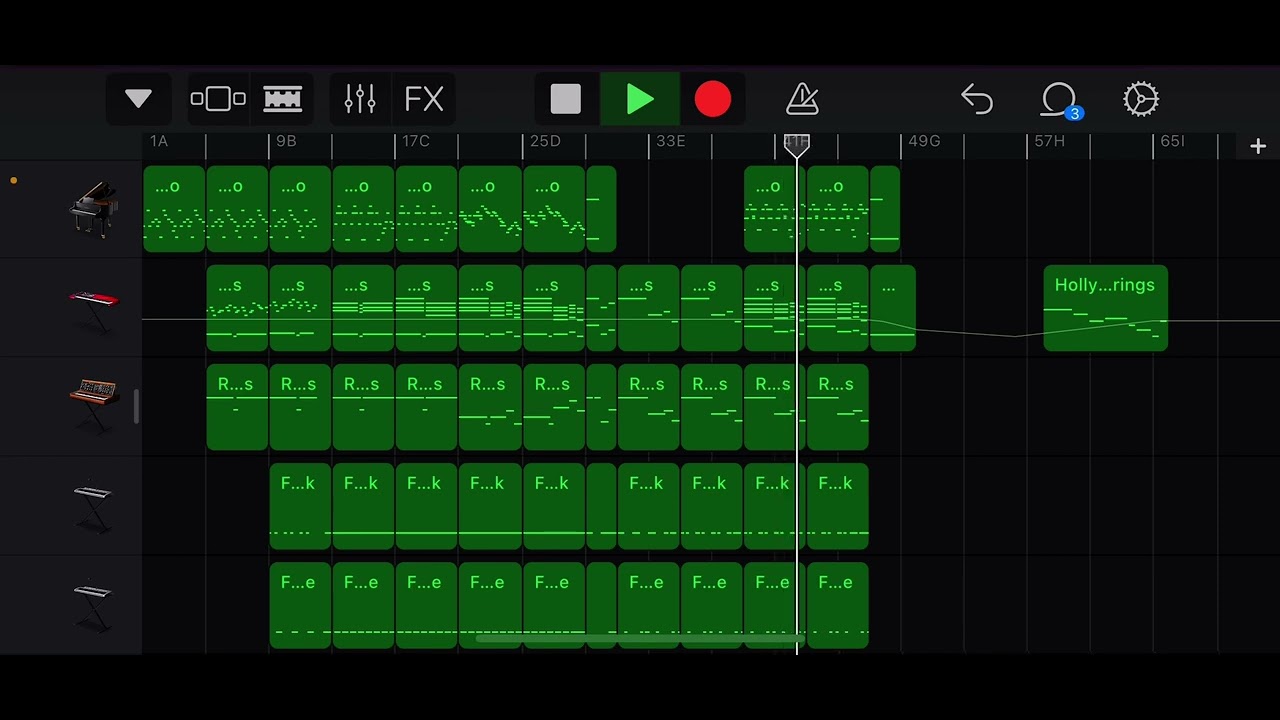This screenshot has width=1280, height=720.
Task: Click the track header resize handle
Action: (137, 407)
